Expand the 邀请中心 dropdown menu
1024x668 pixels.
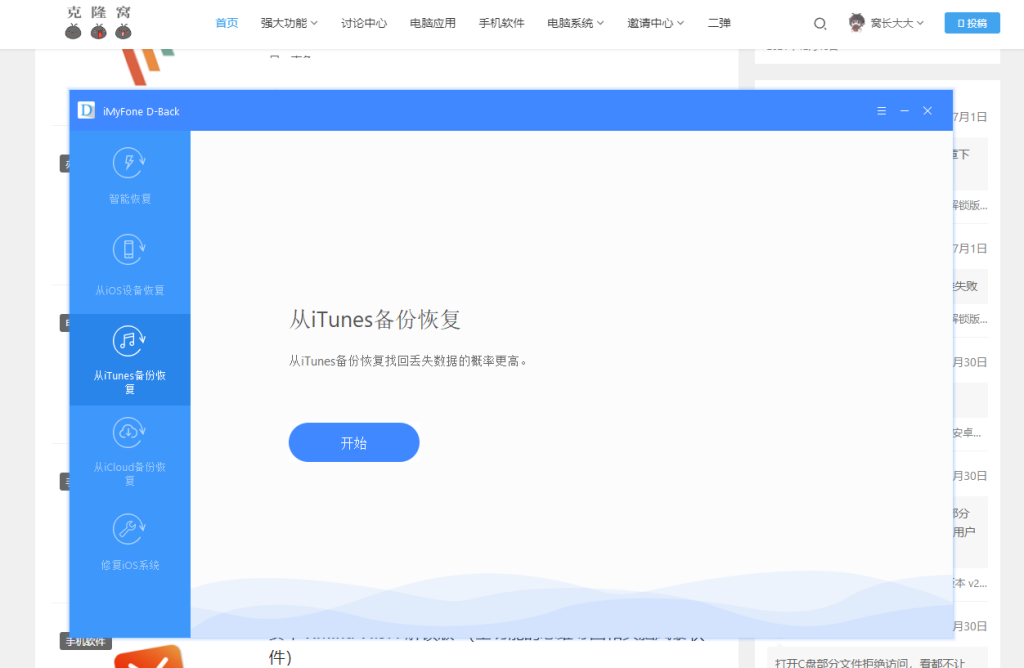[656, 23]
